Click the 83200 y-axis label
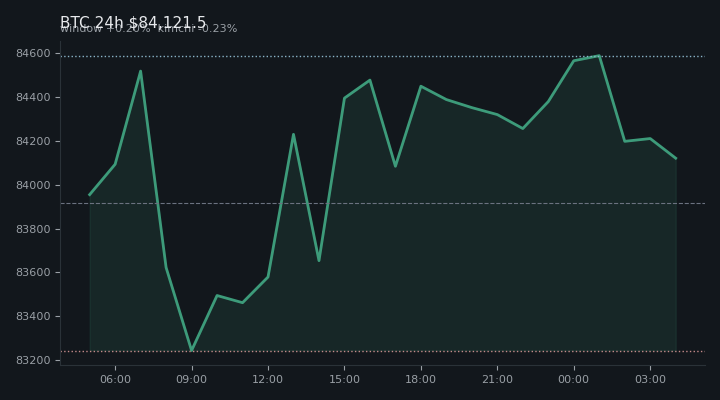The width and height of the screenshot is (720, 400). pyautogui.click(x=33, y=361)
